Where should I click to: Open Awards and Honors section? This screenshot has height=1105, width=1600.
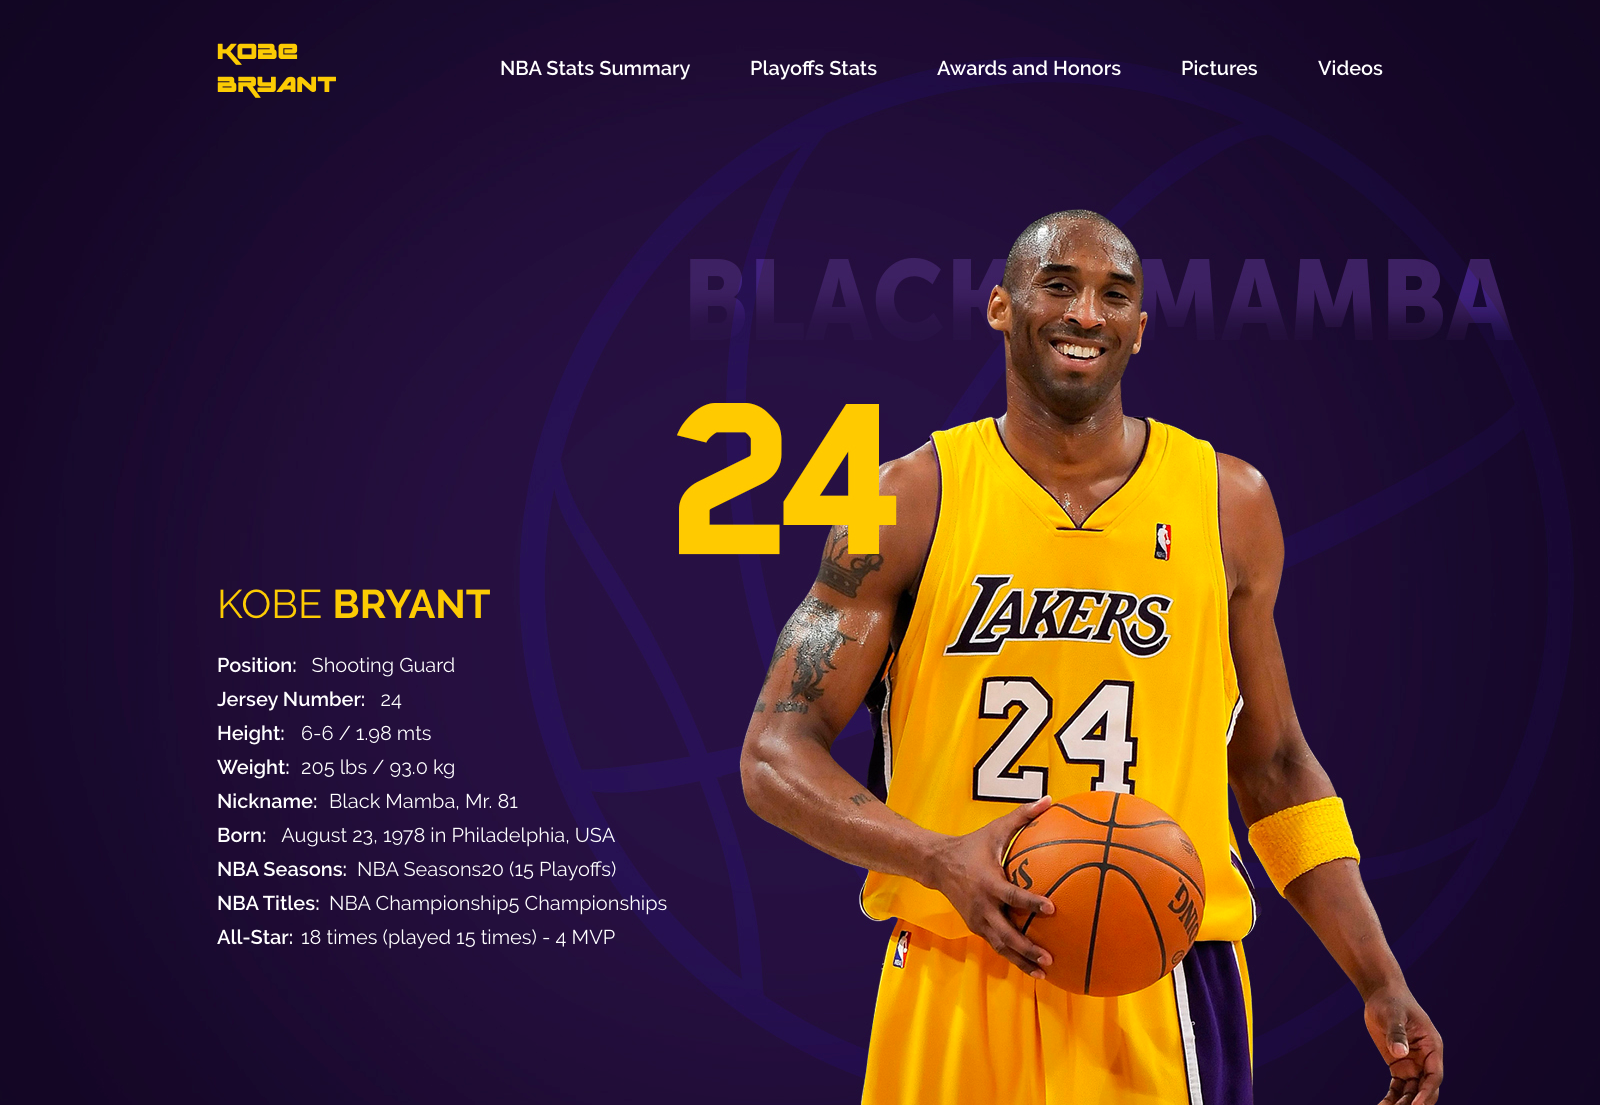[1029, 68]
